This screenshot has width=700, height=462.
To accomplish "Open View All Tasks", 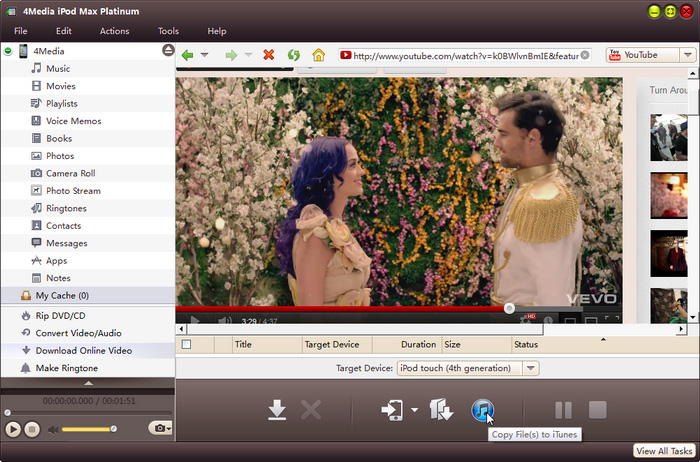I will point(664,451).
